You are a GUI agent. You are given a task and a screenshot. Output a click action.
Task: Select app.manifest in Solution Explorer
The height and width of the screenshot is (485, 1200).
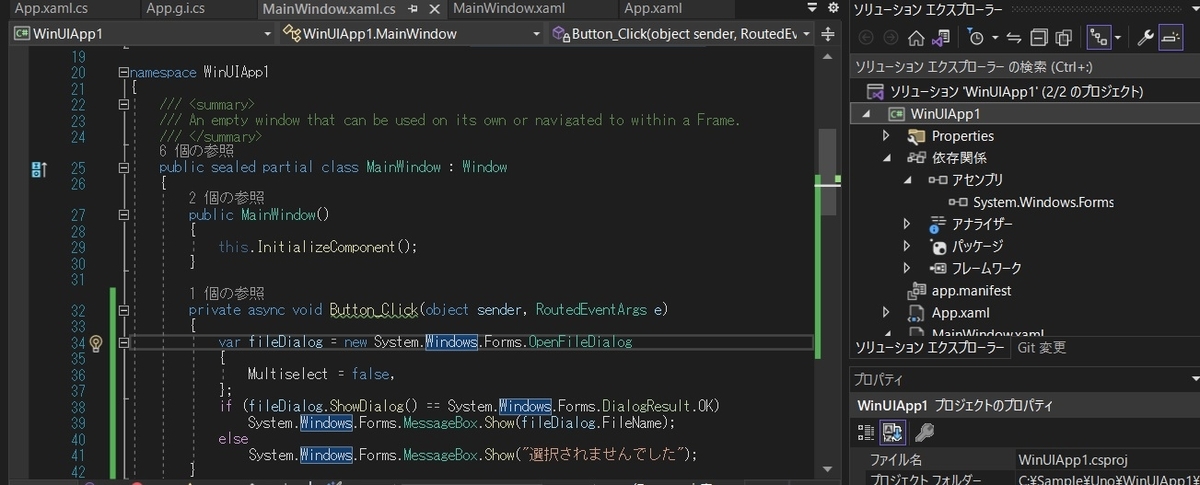pyautogui.click(x=959, y=291)
